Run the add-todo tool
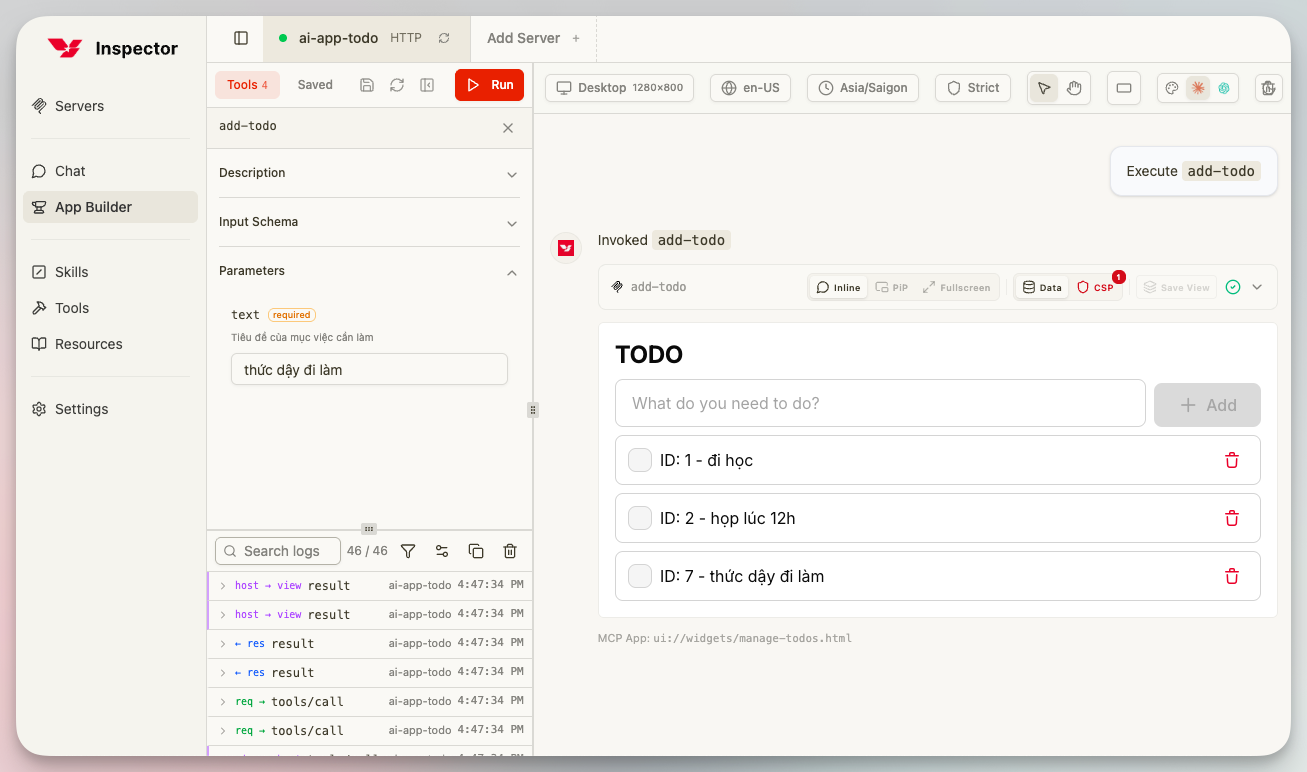Viewport: 1307px width, 772px height. [x=489, y=85]
